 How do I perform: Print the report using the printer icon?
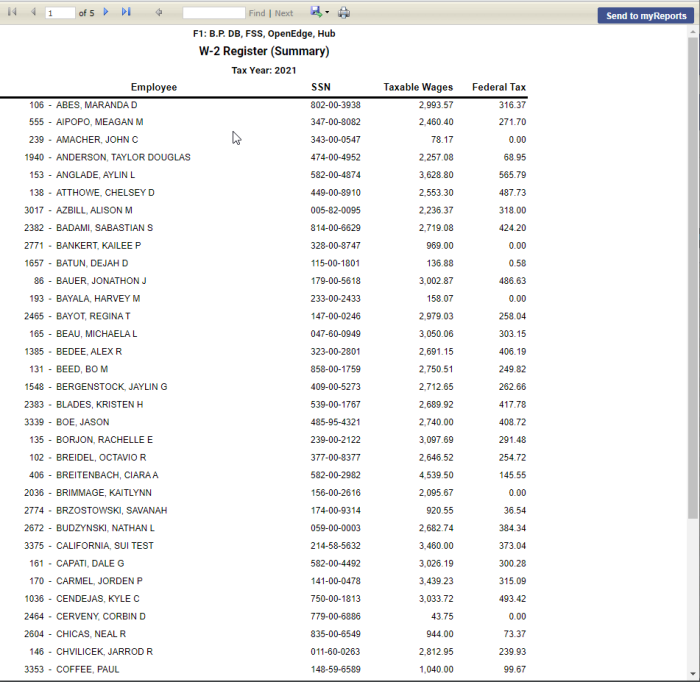[344, 13]
